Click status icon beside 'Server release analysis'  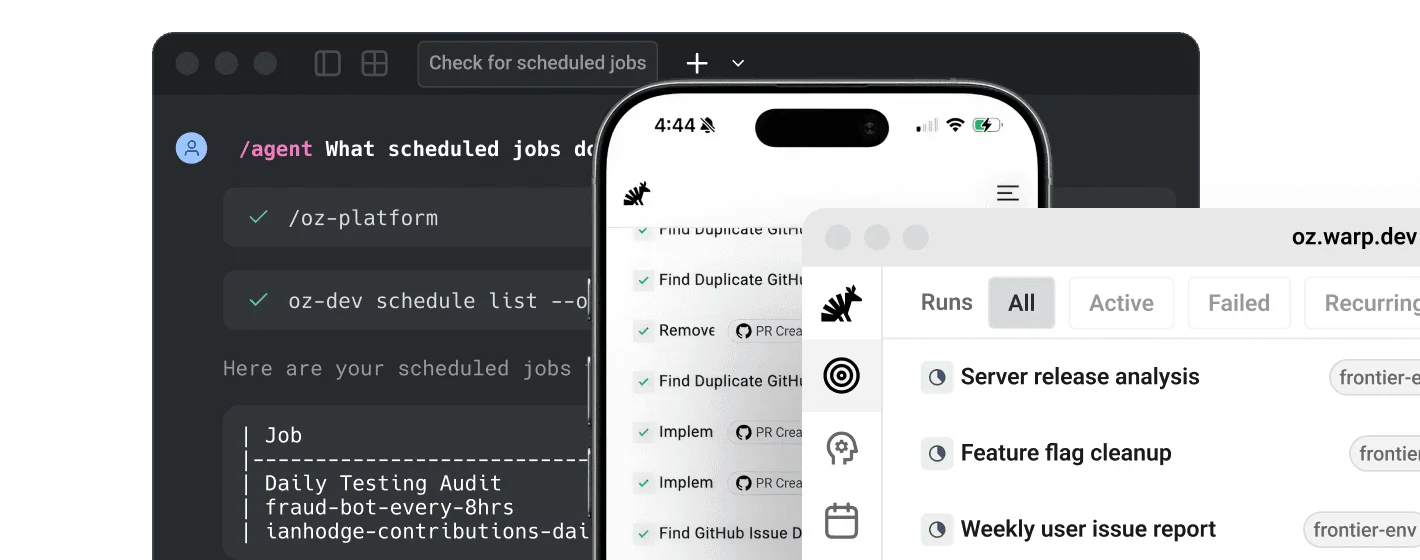click(x=937, y=377)
